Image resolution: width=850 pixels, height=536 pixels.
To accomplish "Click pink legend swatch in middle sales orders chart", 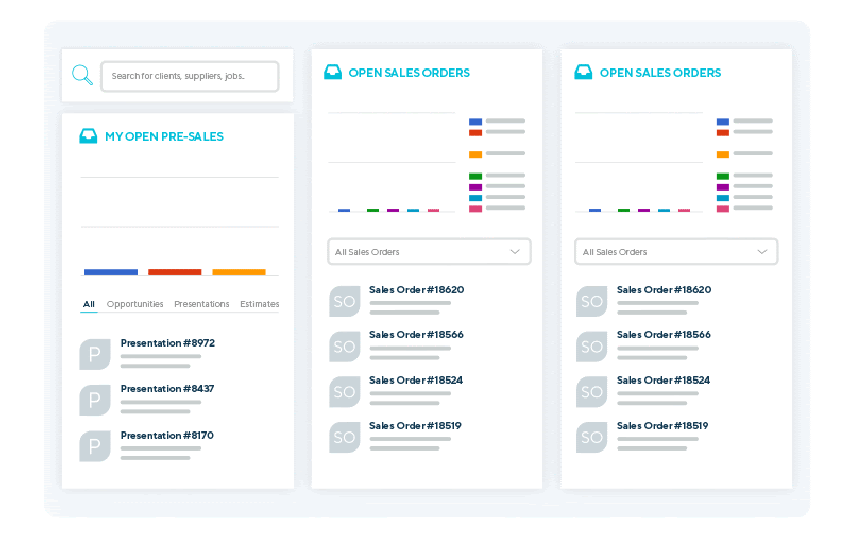I will click(475, 209).
